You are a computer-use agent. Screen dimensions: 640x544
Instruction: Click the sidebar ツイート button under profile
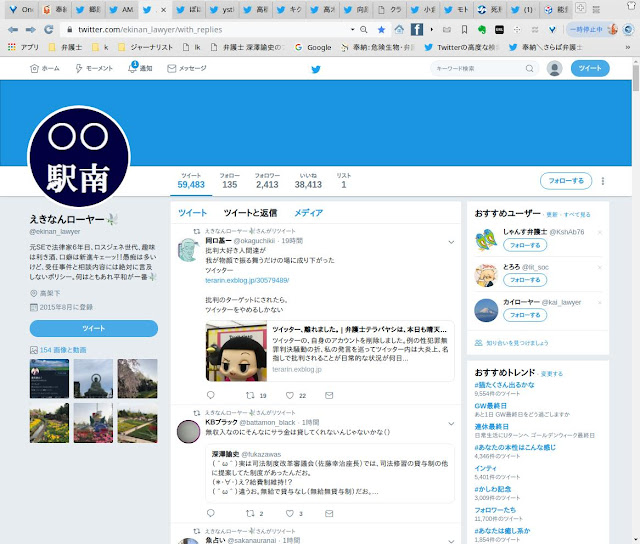93,329
